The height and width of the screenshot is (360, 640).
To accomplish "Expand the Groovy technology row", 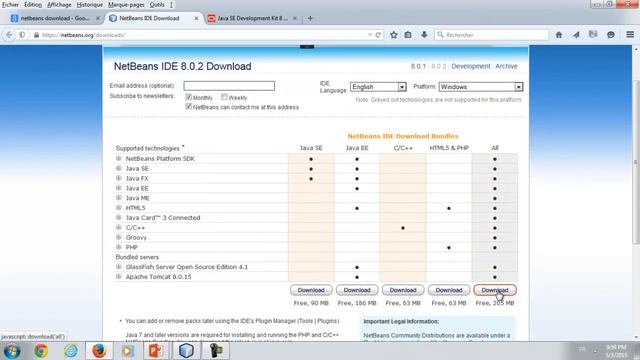I will pyautogui.click(x=119, y=237).
